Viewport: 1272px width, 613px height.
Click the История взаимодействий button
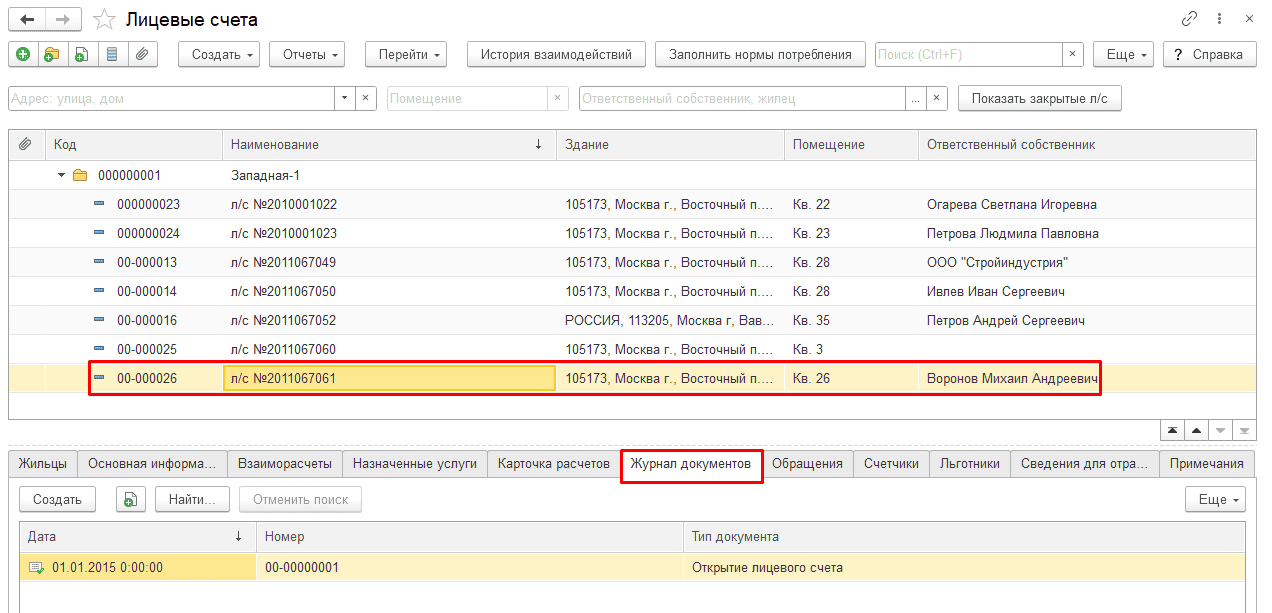(x=556, y=54)
